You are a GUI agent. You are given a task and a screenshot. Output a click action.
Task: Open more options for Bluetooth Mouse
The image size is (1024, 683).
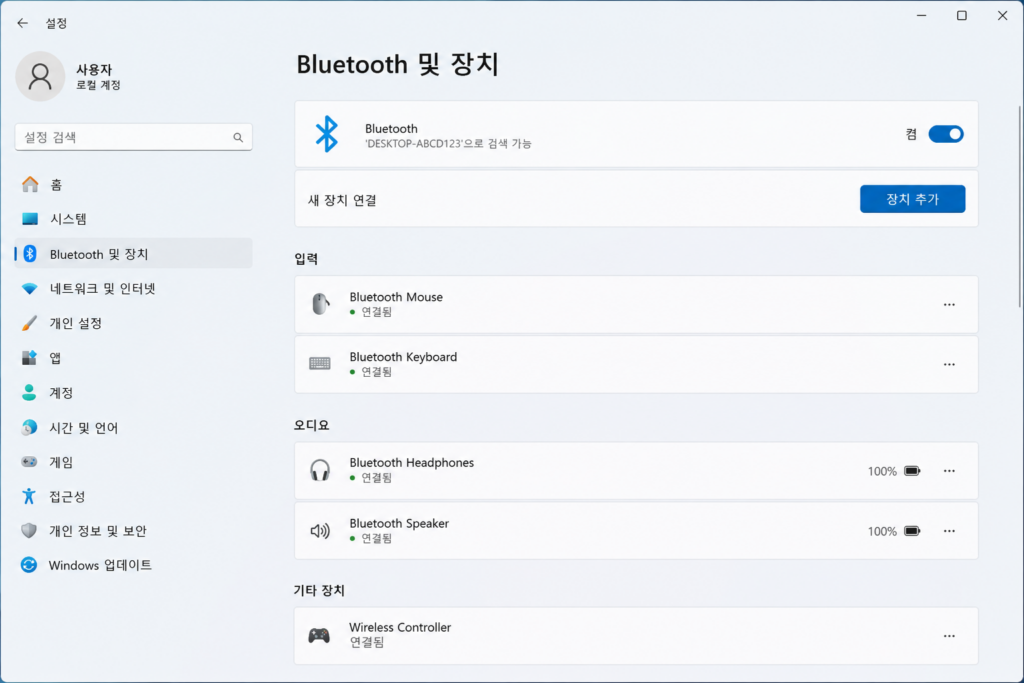tap(949, 304)
